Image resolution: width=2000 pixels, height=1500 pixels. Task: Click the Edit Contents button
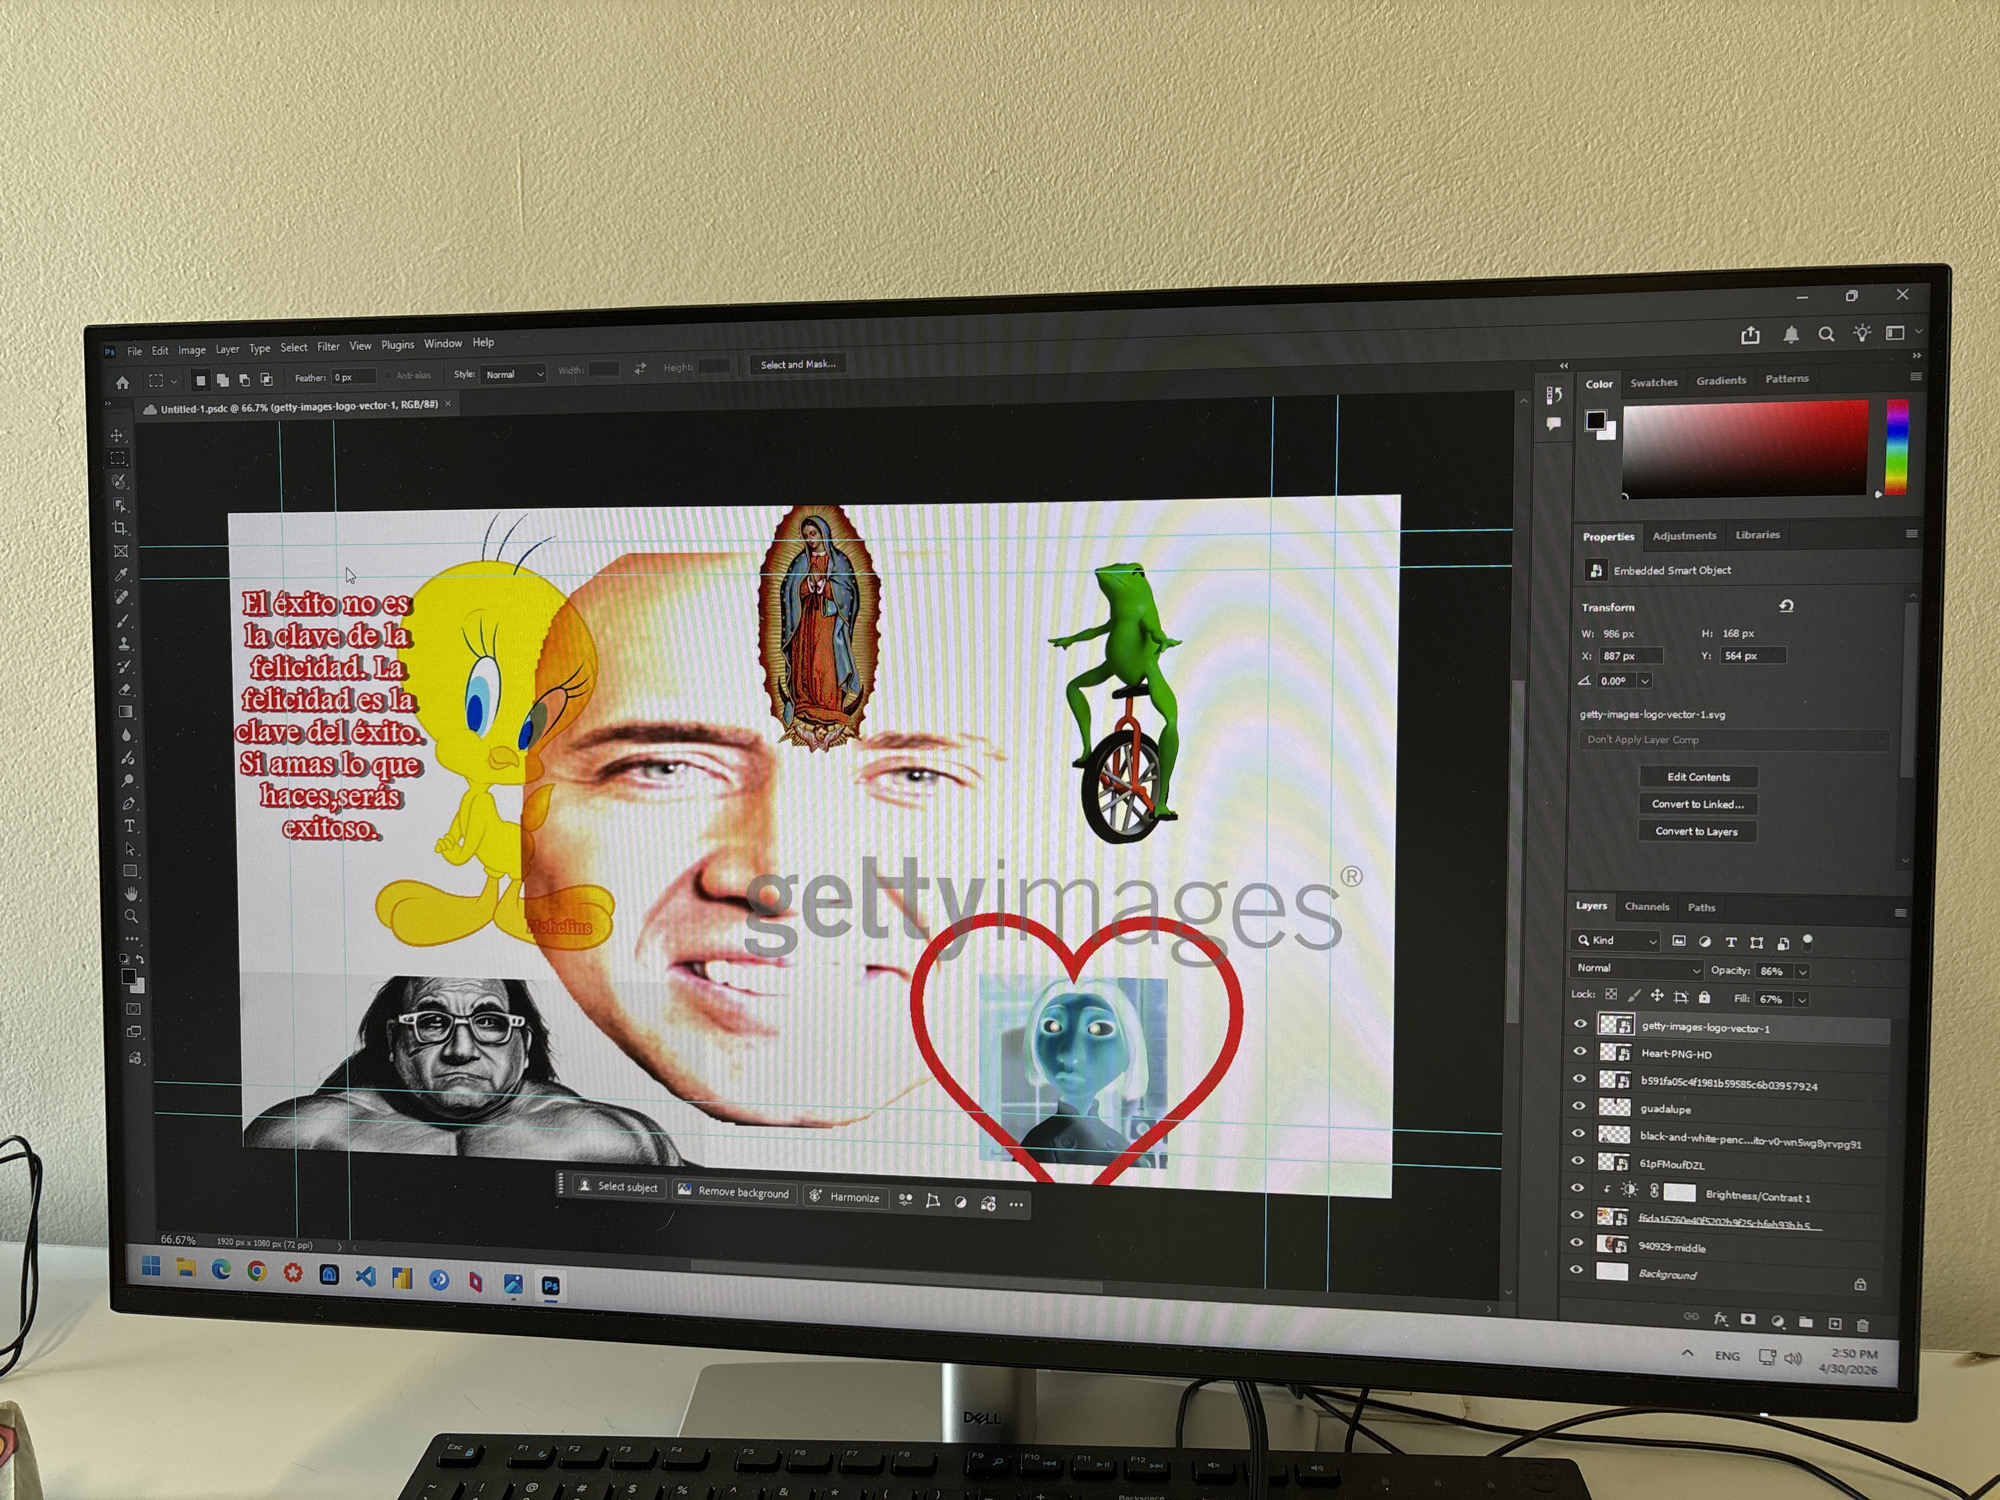pyautogui.click(x=1698, y=777)
